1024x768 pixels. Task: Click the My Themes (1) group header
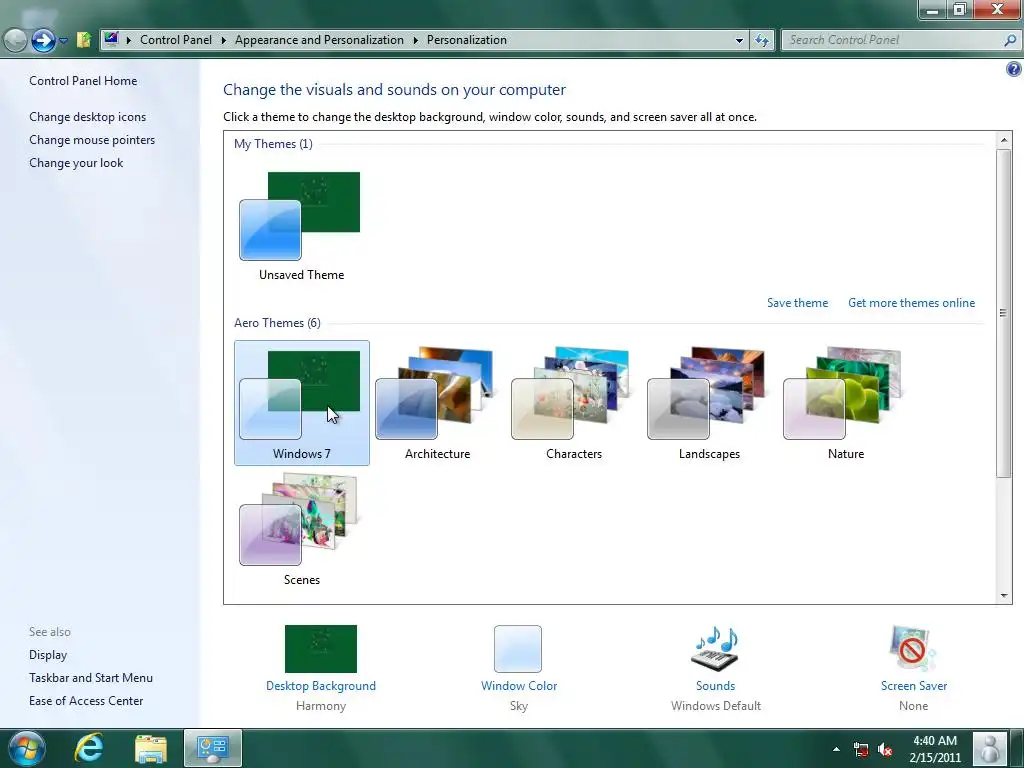tap(273, 144)
